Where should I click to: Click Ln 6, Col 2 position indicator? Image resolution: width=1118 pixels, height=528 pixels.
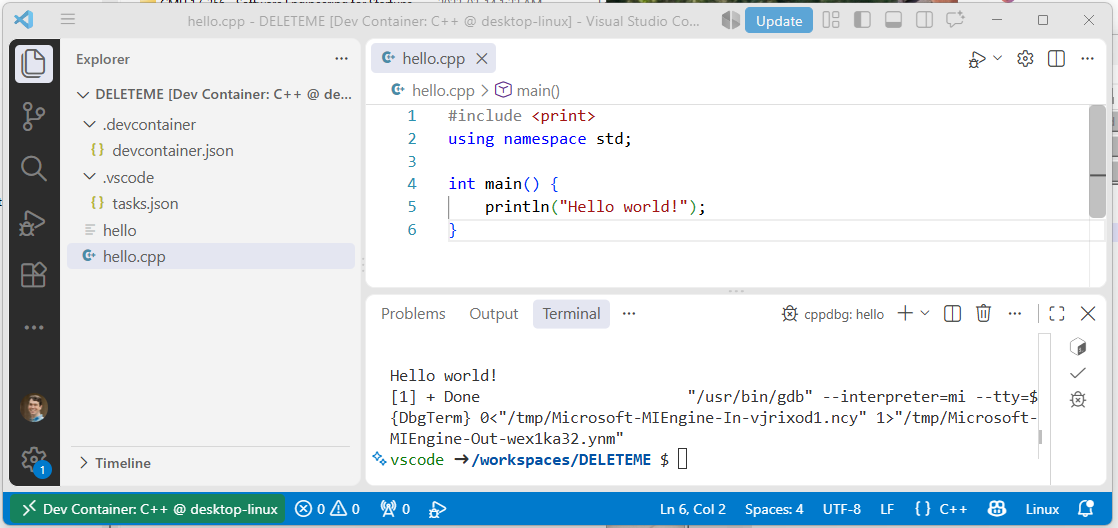pyautogui.click(x=692, y=509)
